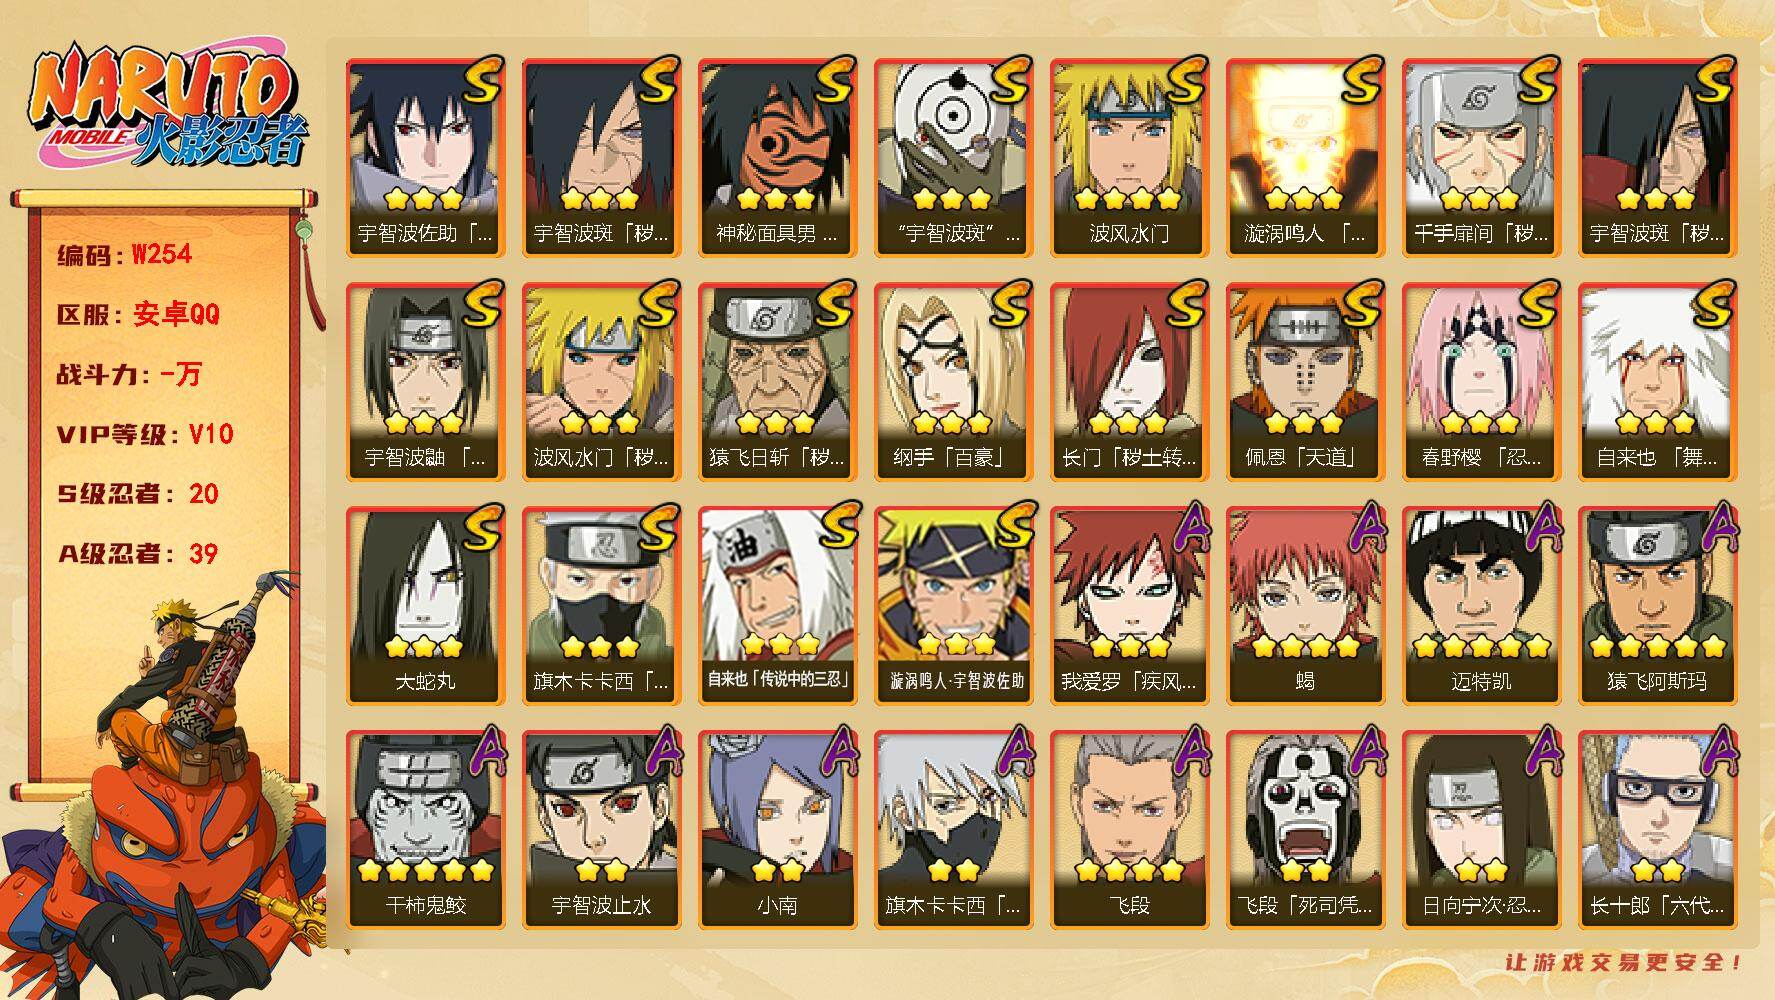Click the VIP等级 V10 label

tap(145, 434)
